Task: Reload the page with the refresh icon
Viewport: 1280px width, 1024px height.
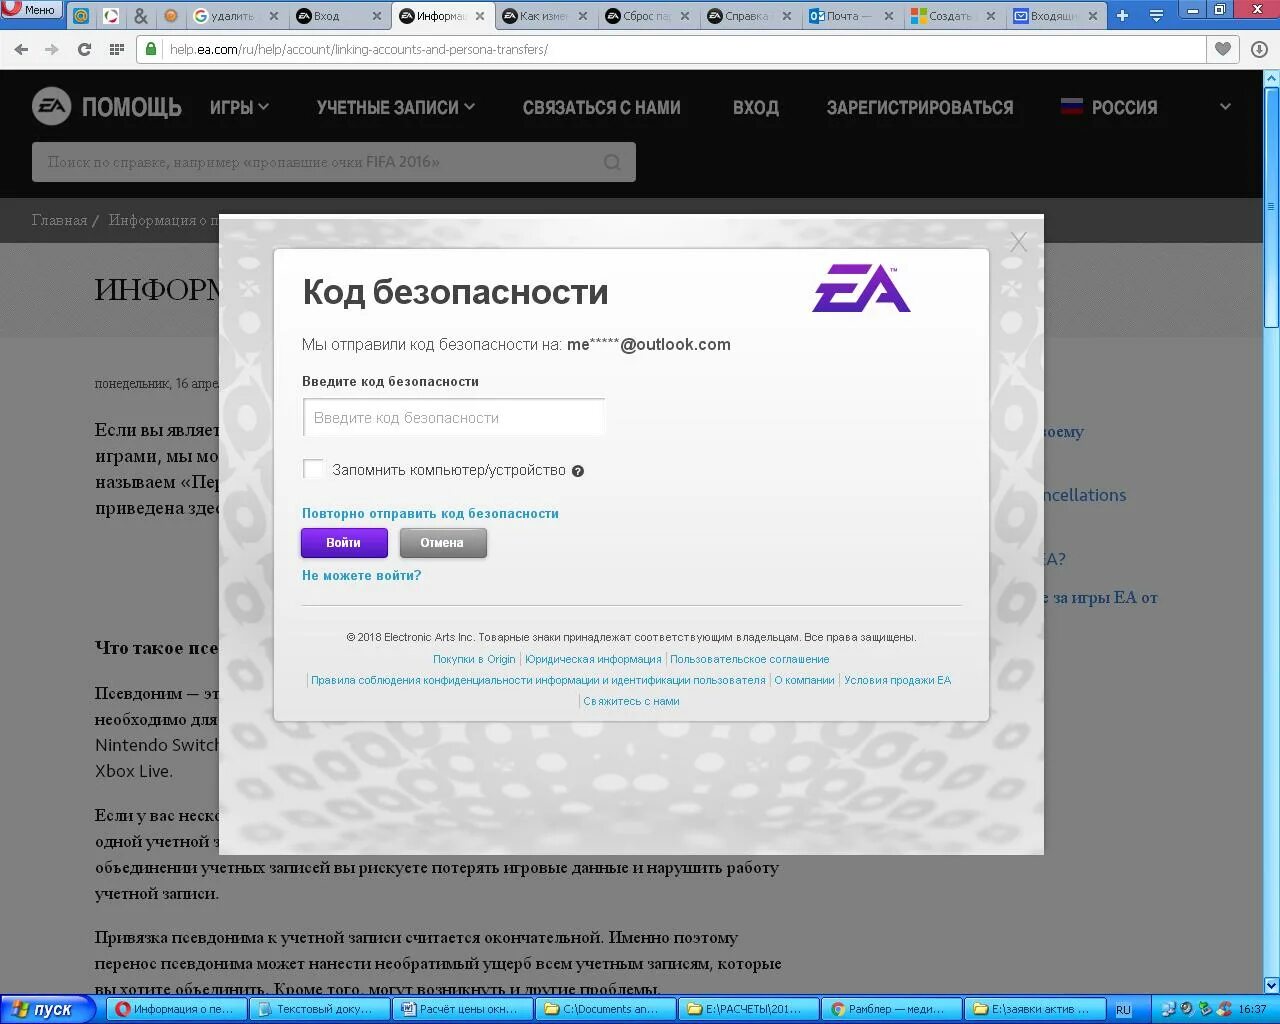Action: [x=84, y=49]
